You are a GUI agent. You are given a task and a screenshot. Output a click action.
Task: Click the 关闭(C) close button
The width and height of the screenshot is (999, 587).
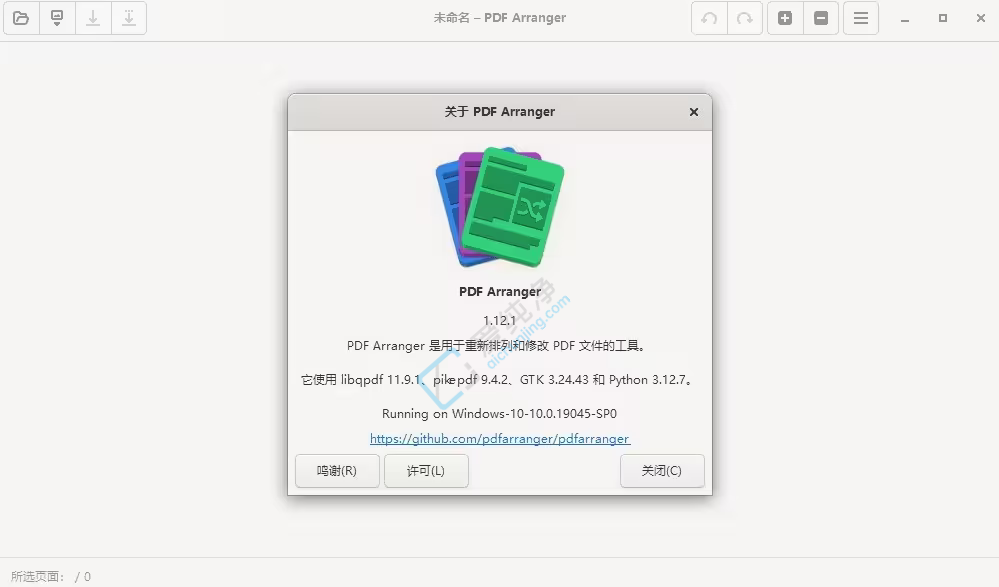[662, 471]
